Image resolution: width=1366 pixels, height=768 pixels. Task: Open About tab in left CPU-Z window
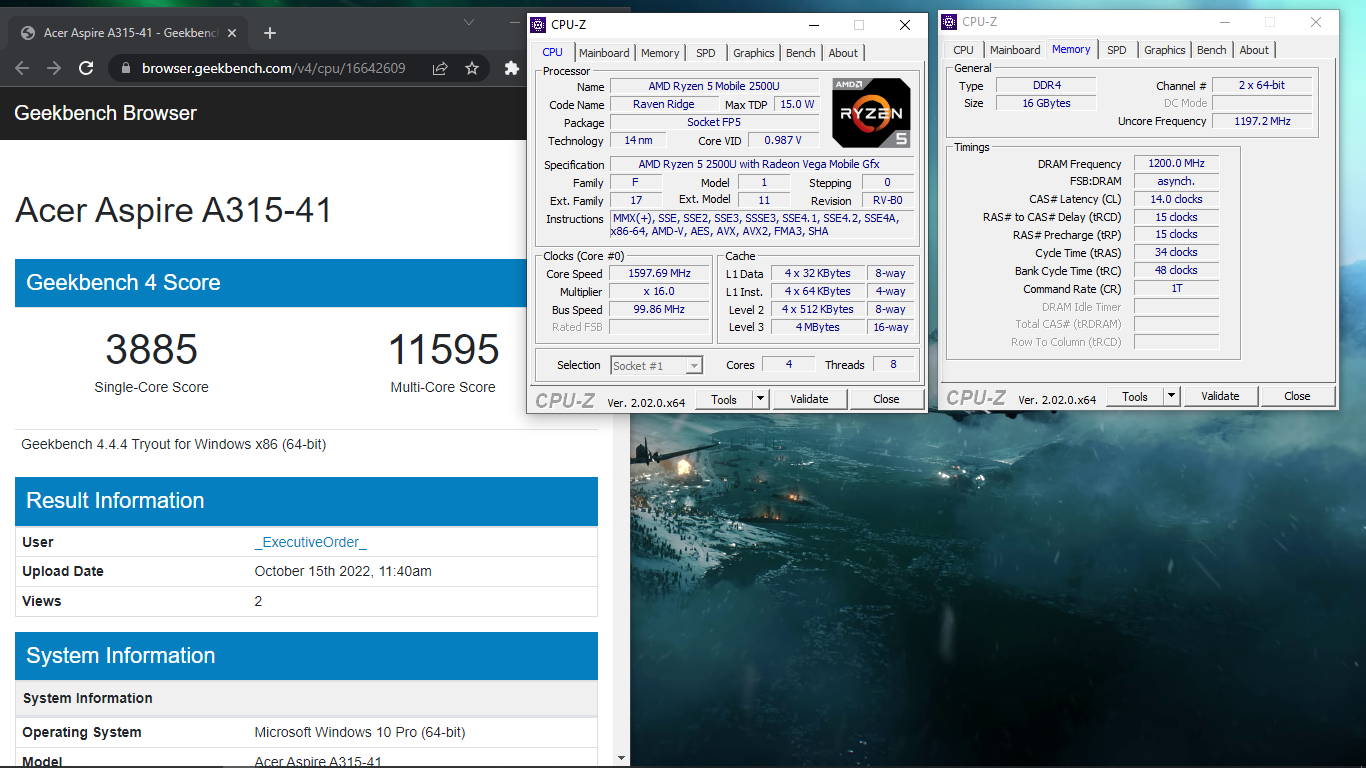(x=843, y=53)
